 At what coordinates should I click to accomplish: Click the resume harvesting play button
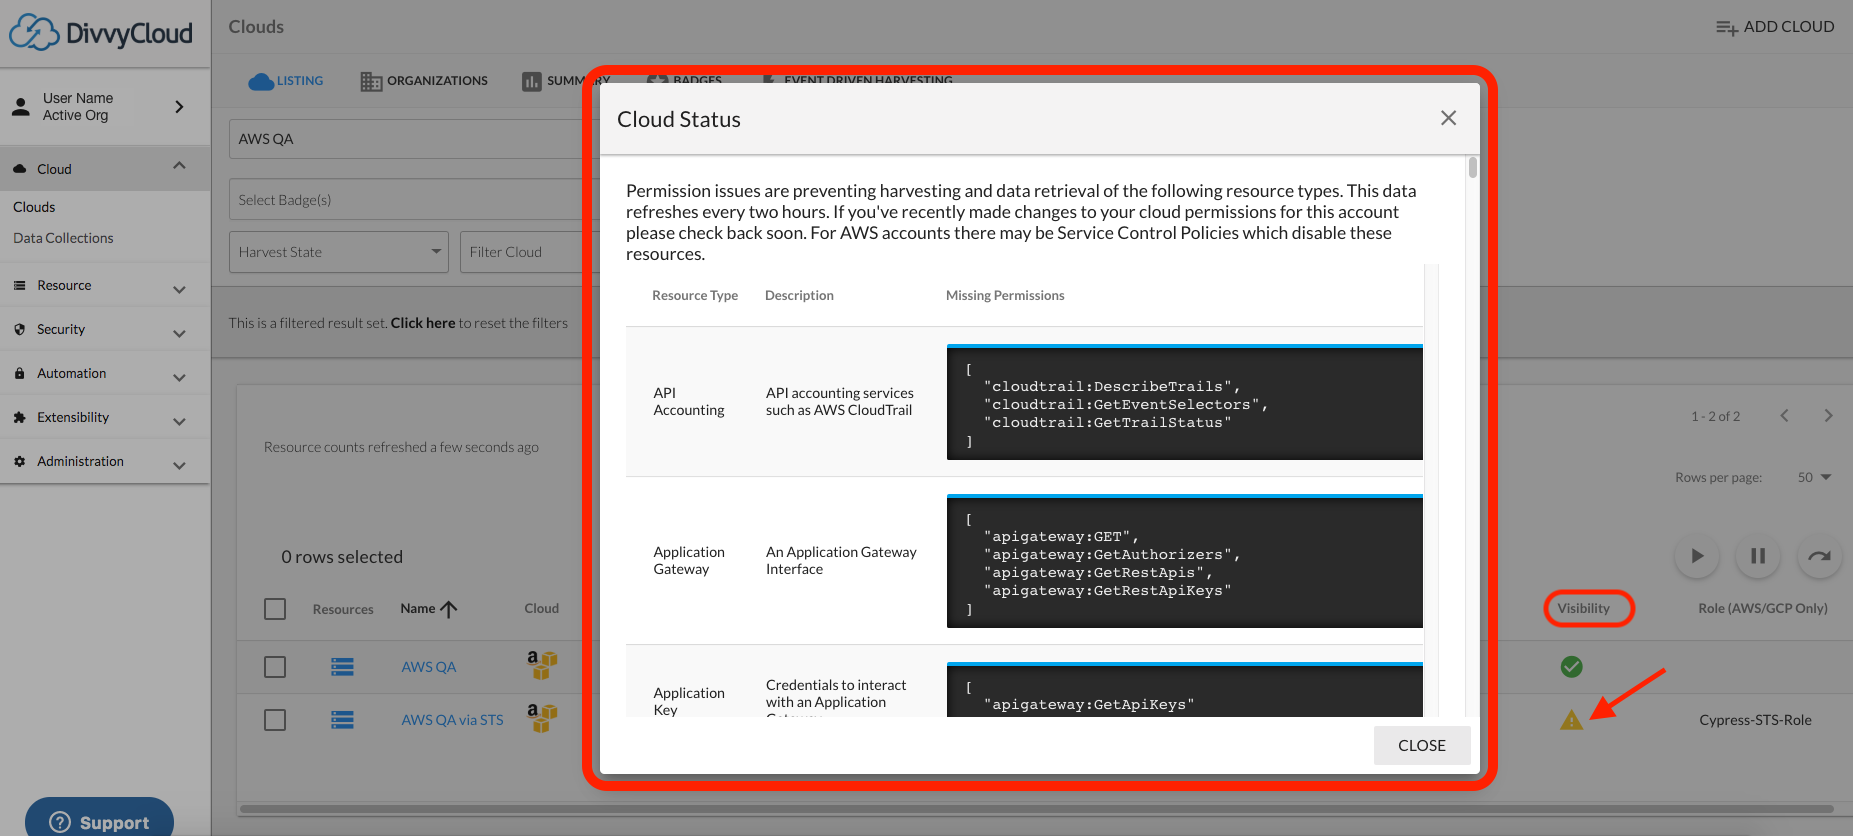(1697, 556)
